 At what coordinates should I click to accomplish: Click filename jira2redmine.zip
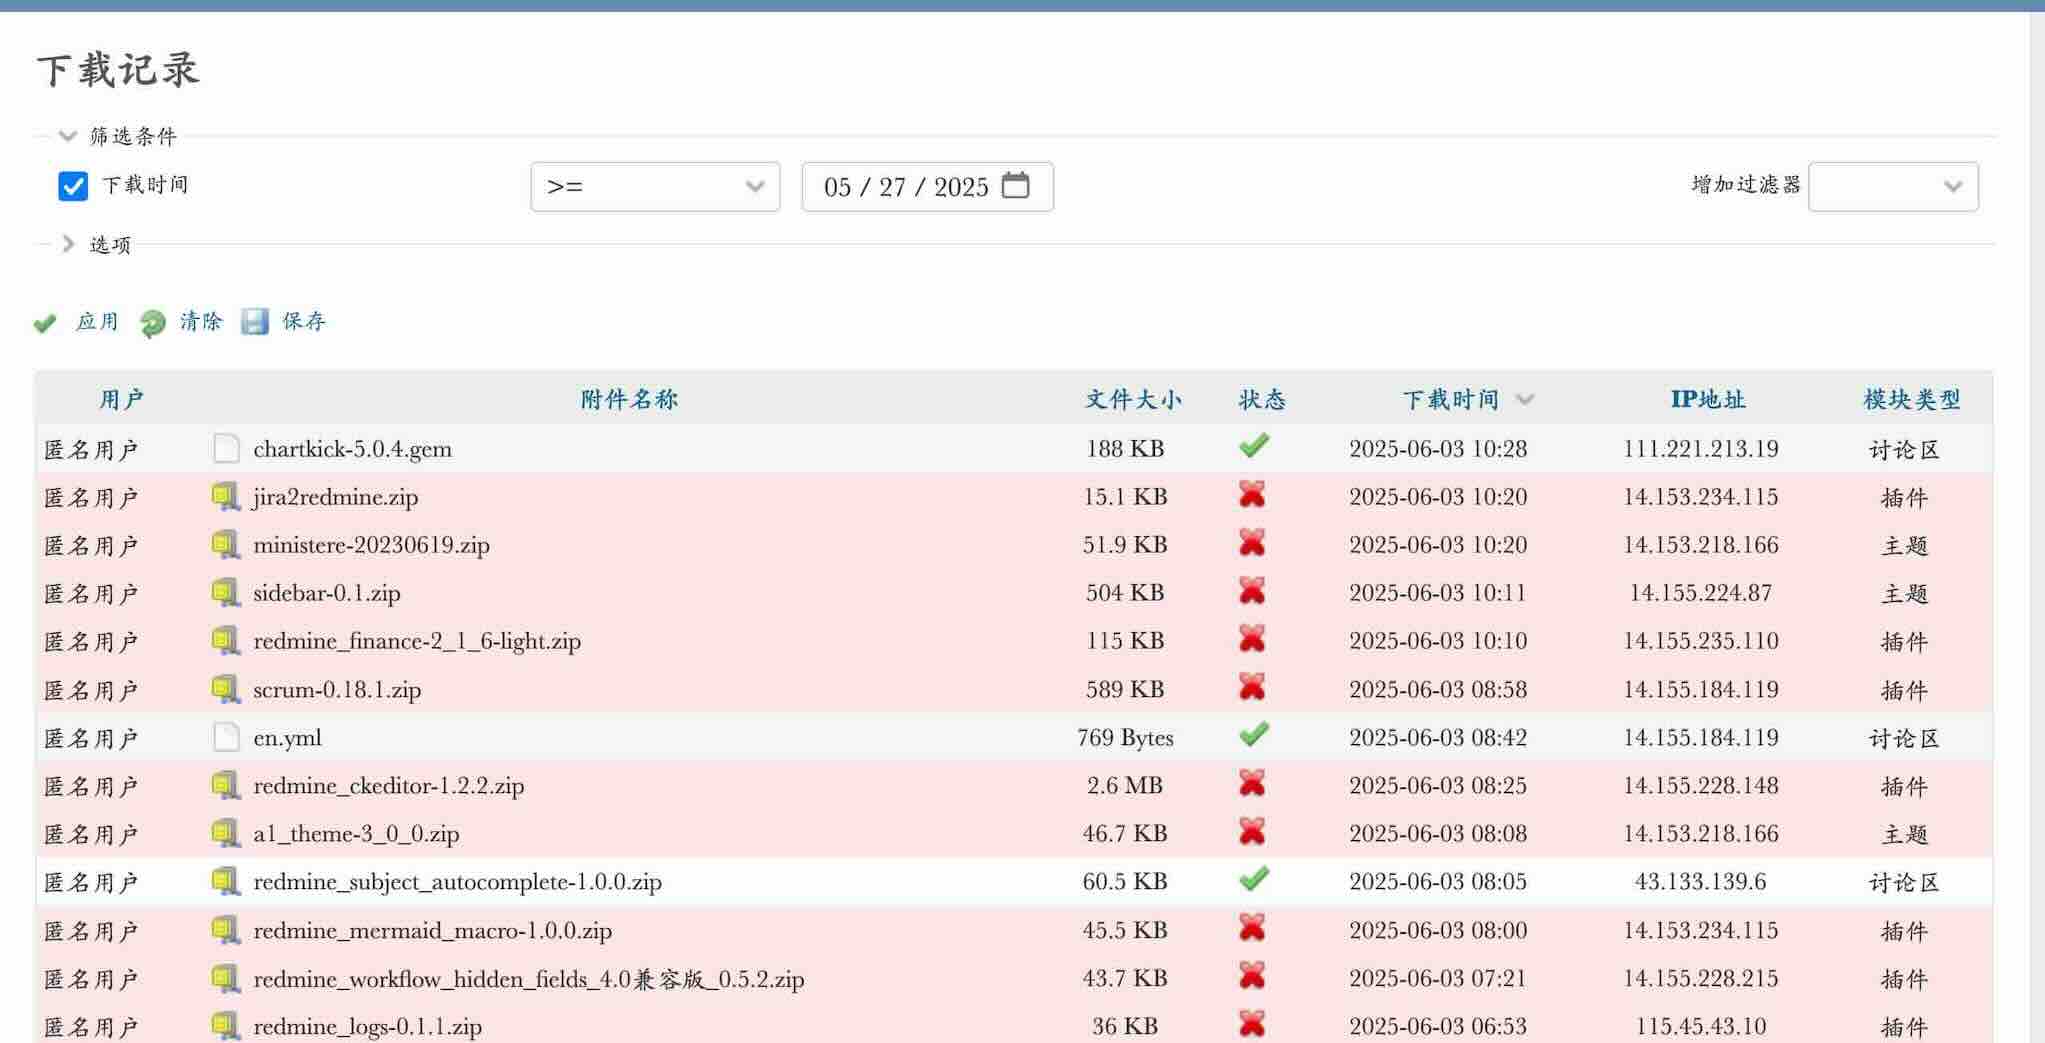(x=336, y=497)
